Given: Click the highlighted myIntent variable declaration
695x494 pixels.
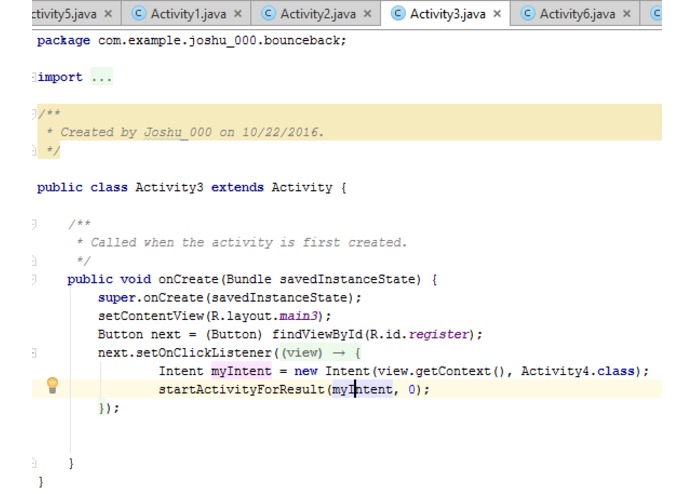Looking at the screenshot, I should coord(241,371).
